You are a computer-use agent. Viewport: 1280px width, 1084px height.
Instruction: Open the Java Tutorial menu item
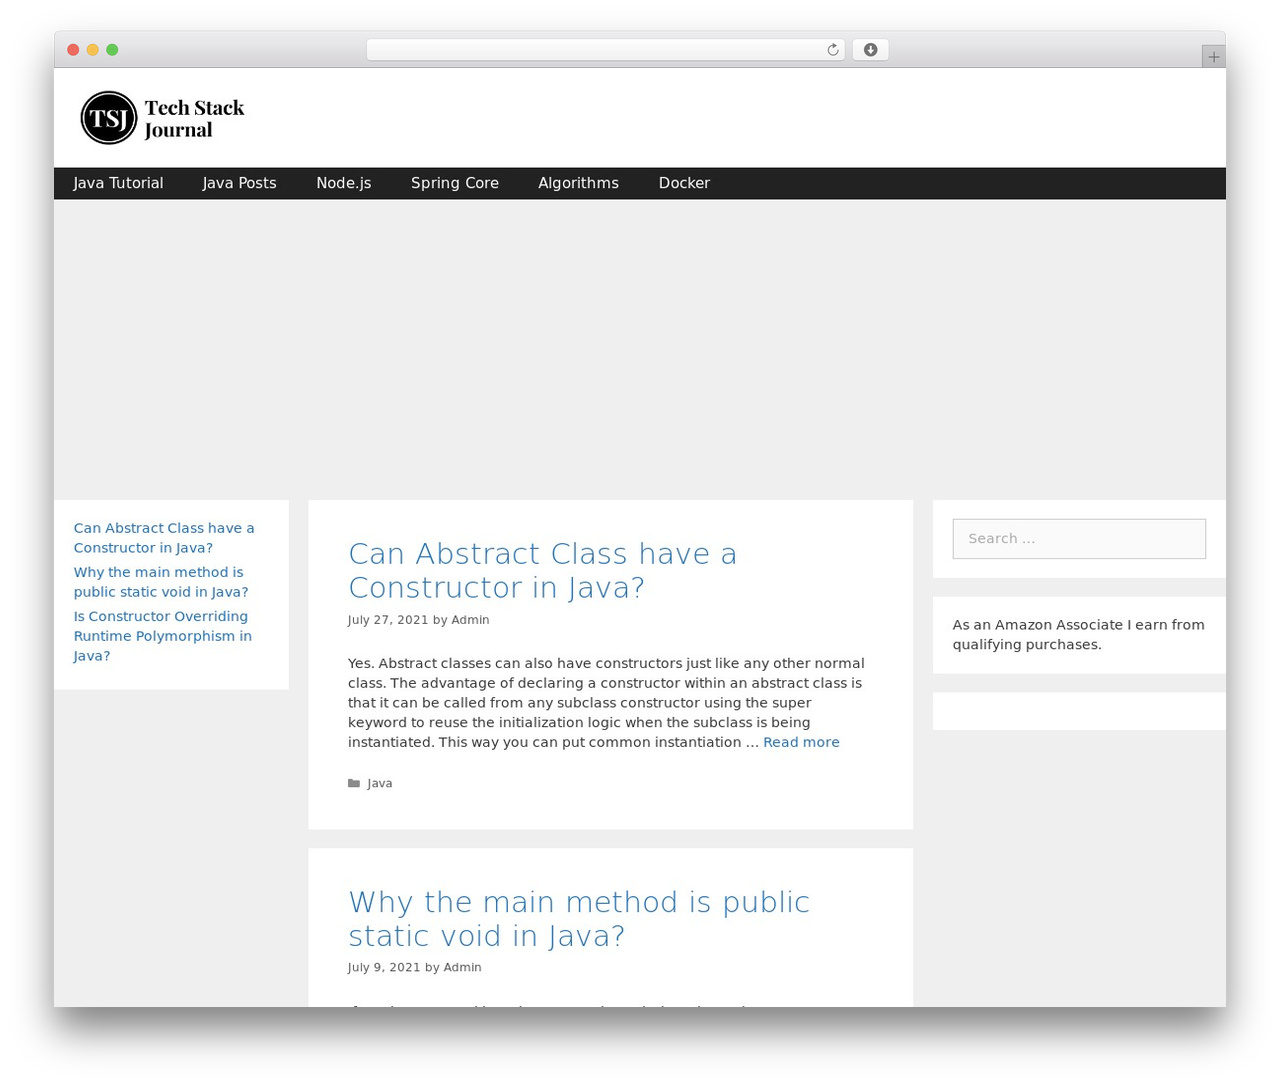point(118,183)
